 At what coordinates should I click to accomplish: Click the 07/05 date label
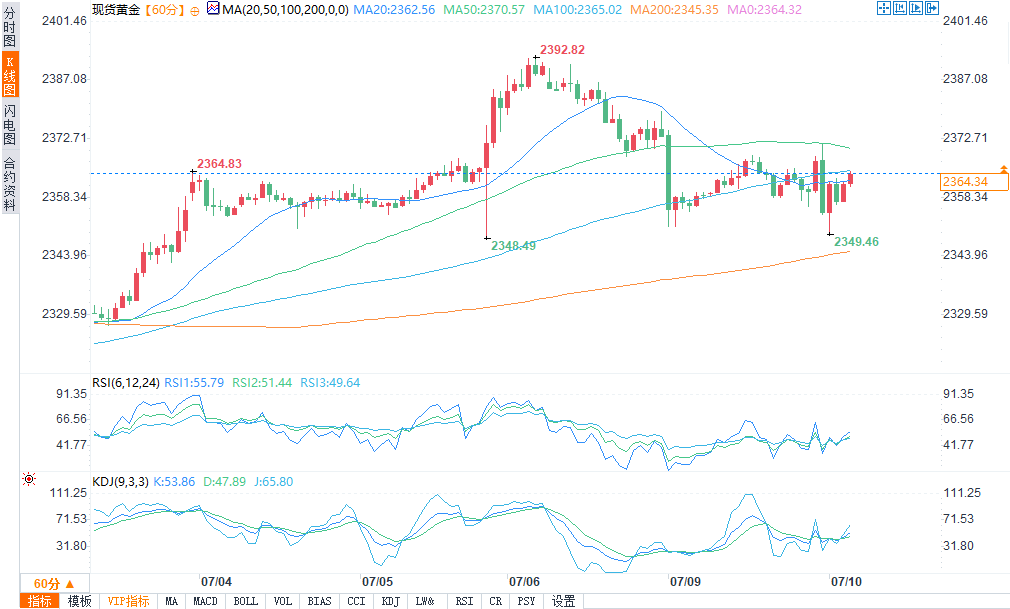[x=377, y=582]
